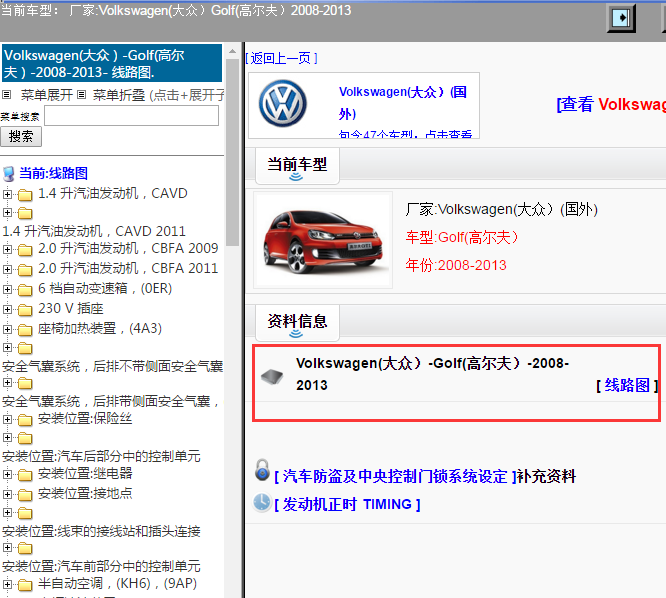Click folder icon above 安装位置:汽车前部分中的控制单元
The image size is (666, 598).
(x=25, y=548)
